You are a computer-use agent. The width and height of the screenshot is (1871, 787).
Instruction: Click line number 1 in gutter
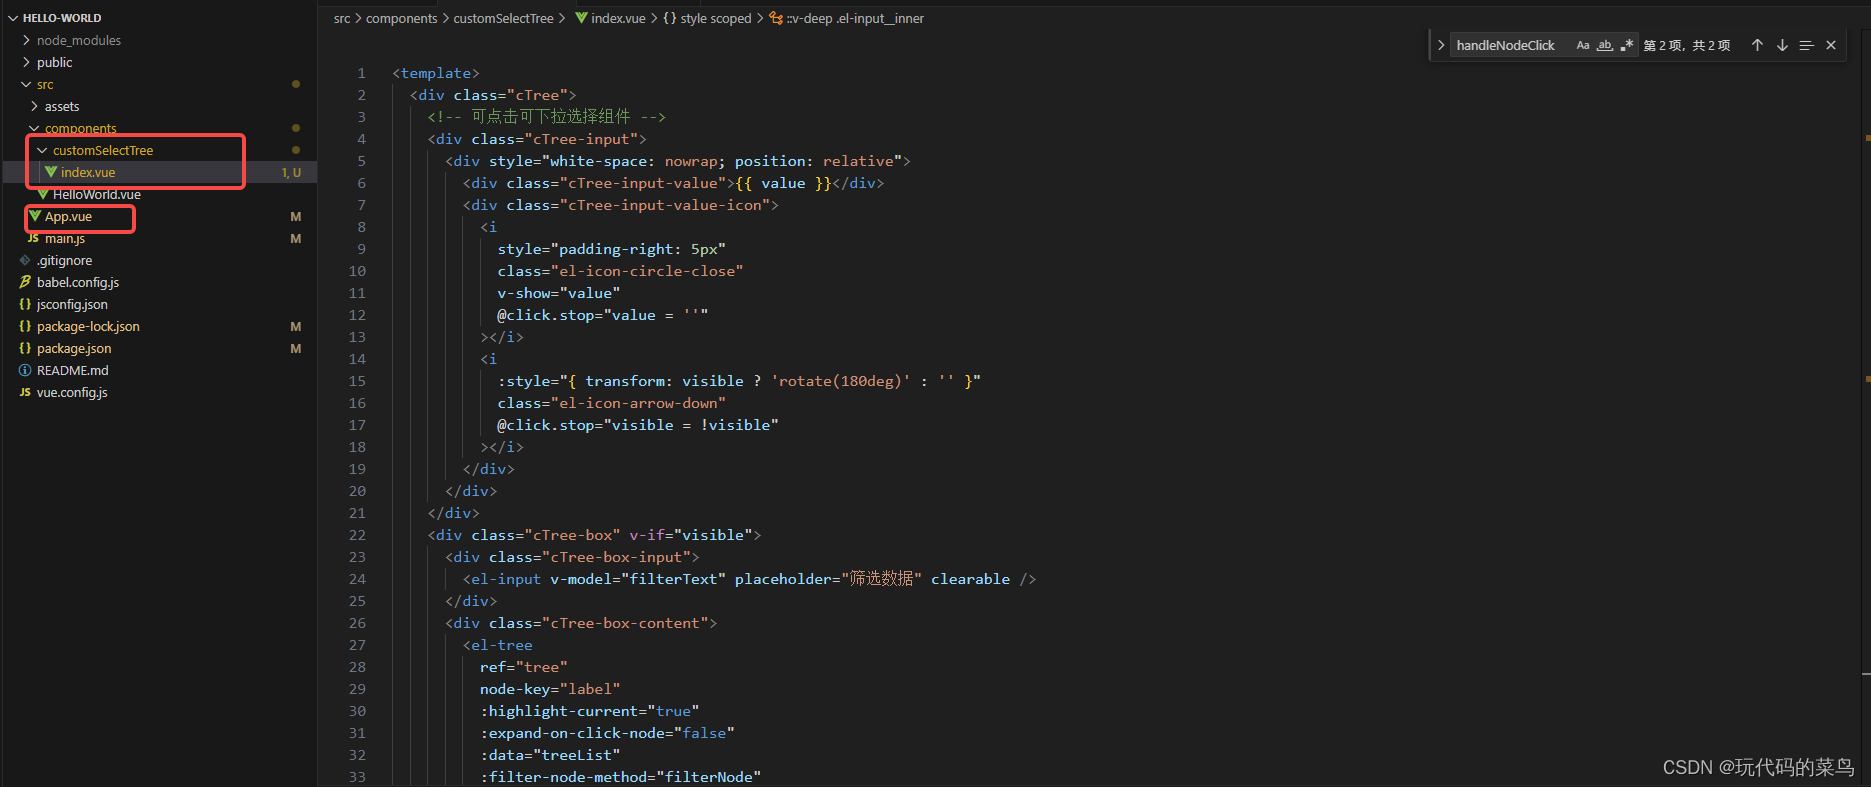pyautogui.click(x=362, y=73)
